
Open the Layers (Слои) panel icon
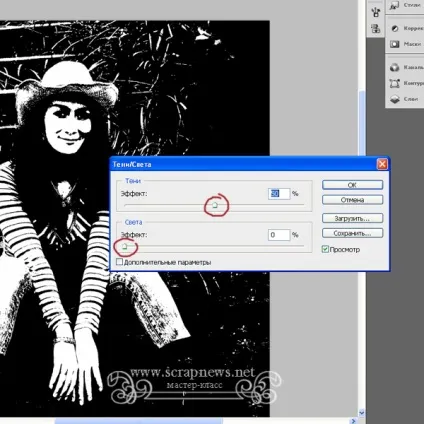(395, 99)
